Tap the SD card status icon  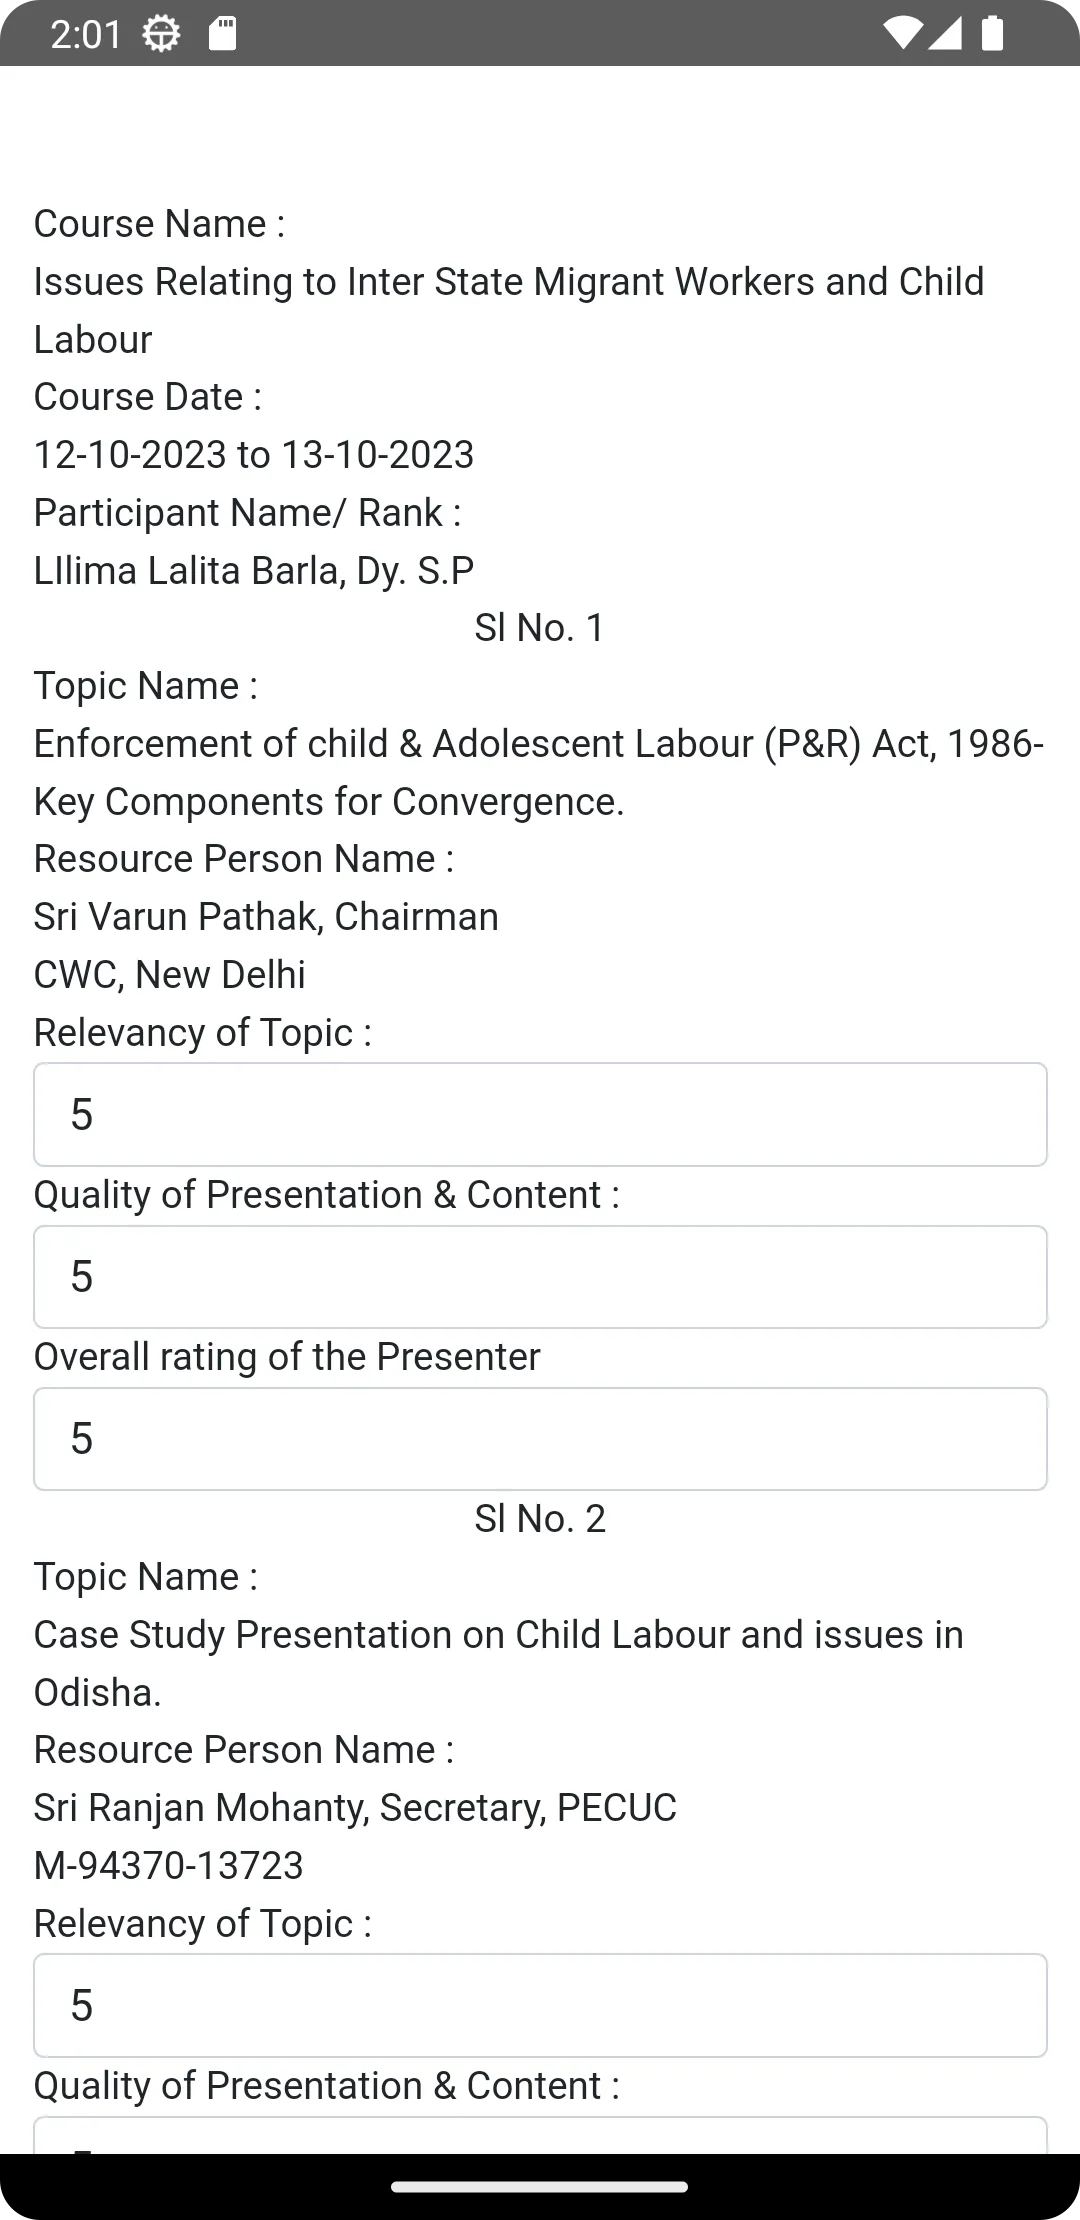pos(222,34)
